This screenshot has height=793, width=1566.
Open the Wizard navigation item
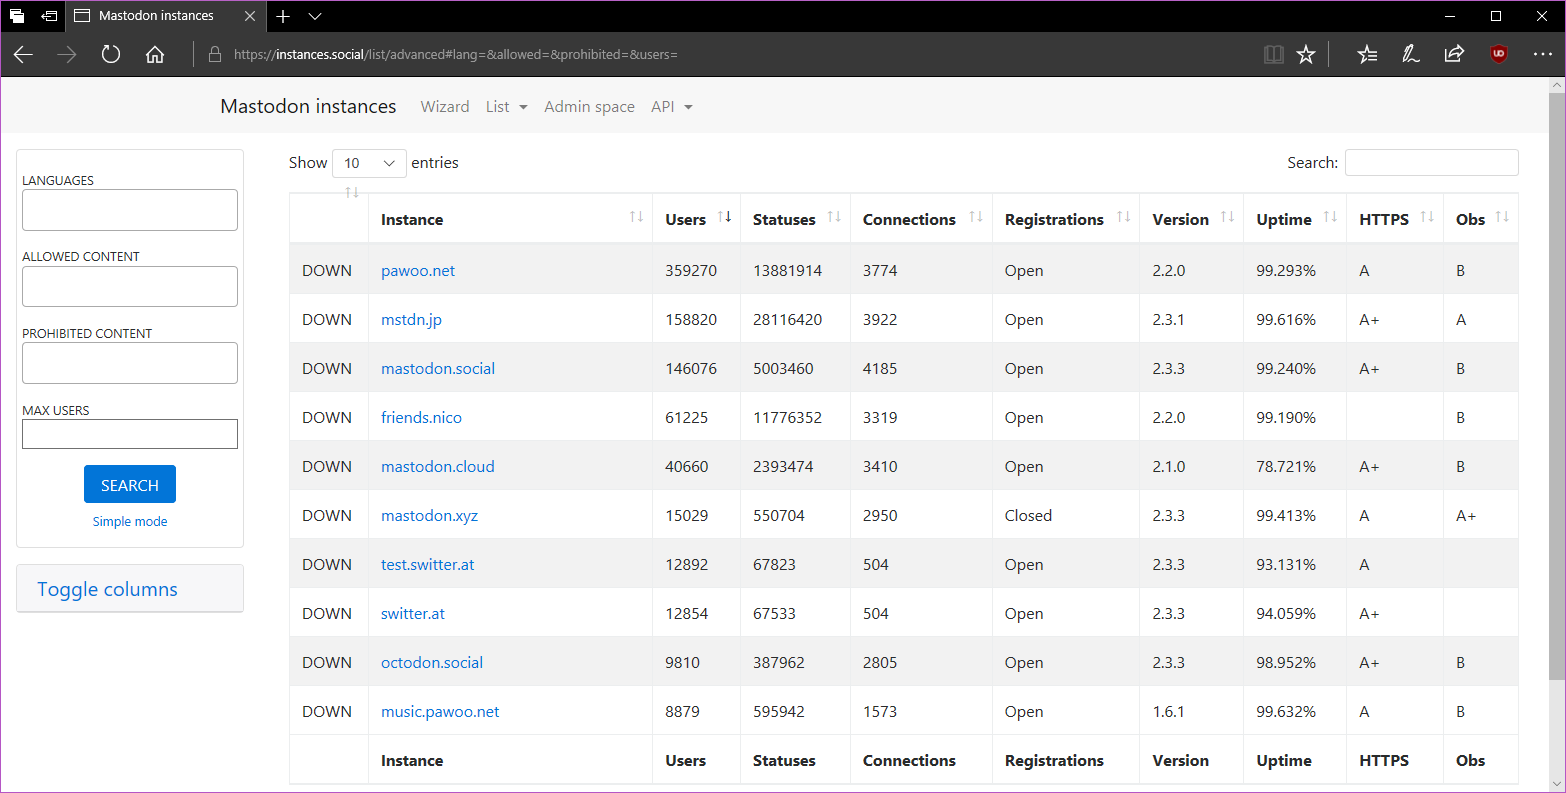[x=445, y=107]
